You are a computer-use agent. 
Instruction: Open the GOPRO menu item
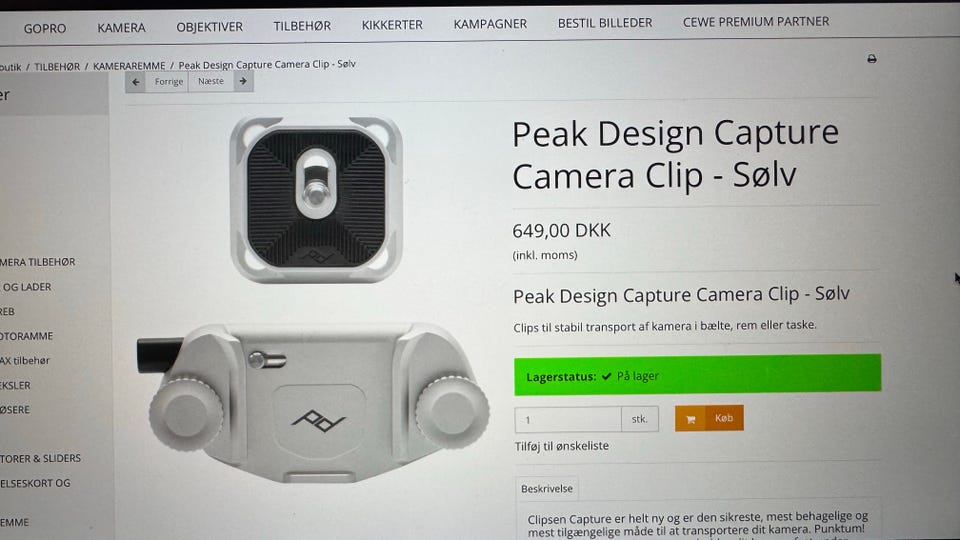[45, 28]
